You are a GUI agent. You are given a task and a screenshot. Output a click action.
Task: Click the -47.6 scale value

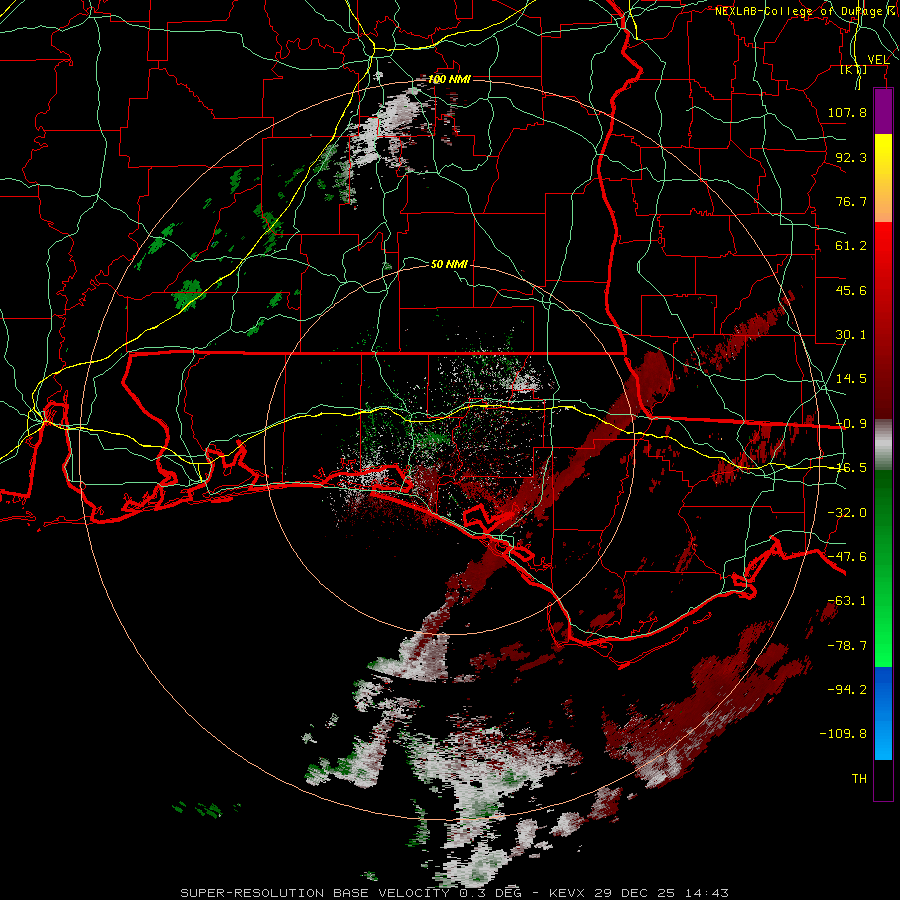tap(847, 557)
